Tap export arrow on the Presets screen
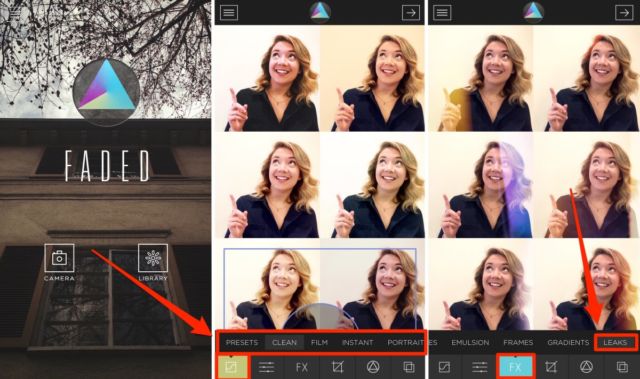 coord(411,13)
